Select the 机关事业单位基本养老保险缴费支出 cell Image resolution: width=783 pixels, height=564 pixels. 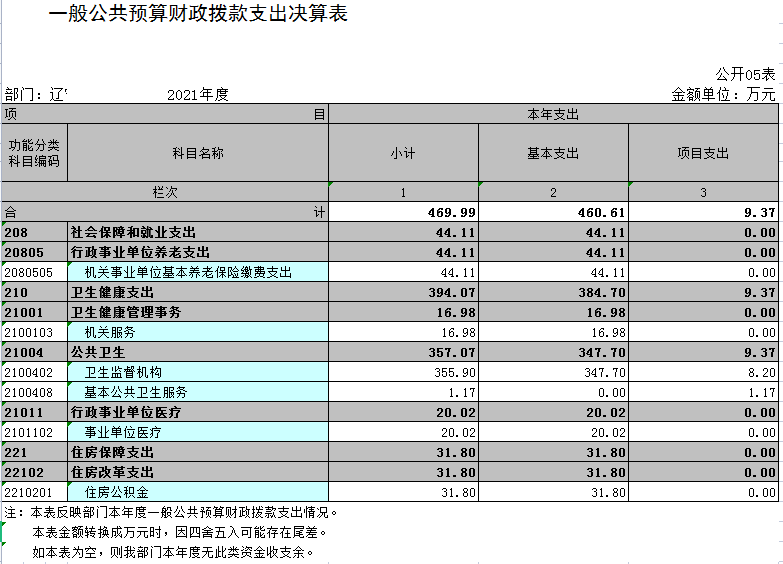point(198,272)
